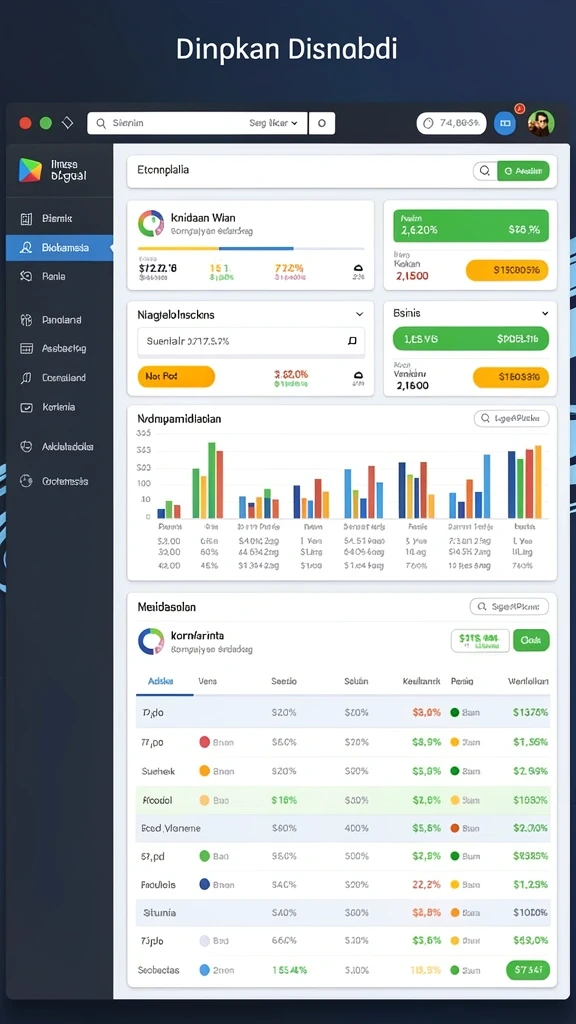Click the blue round icon beside avatar
576x1024 pixels.
(504, 123)
